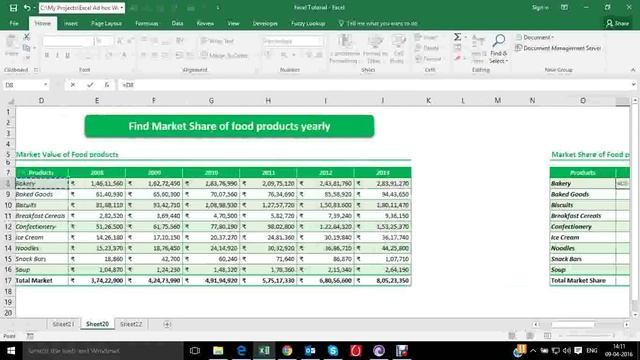Click Merge & Center in Alignment group
Image resolution: width=640 pixels, height=360 pixels.
pos(224,55)
